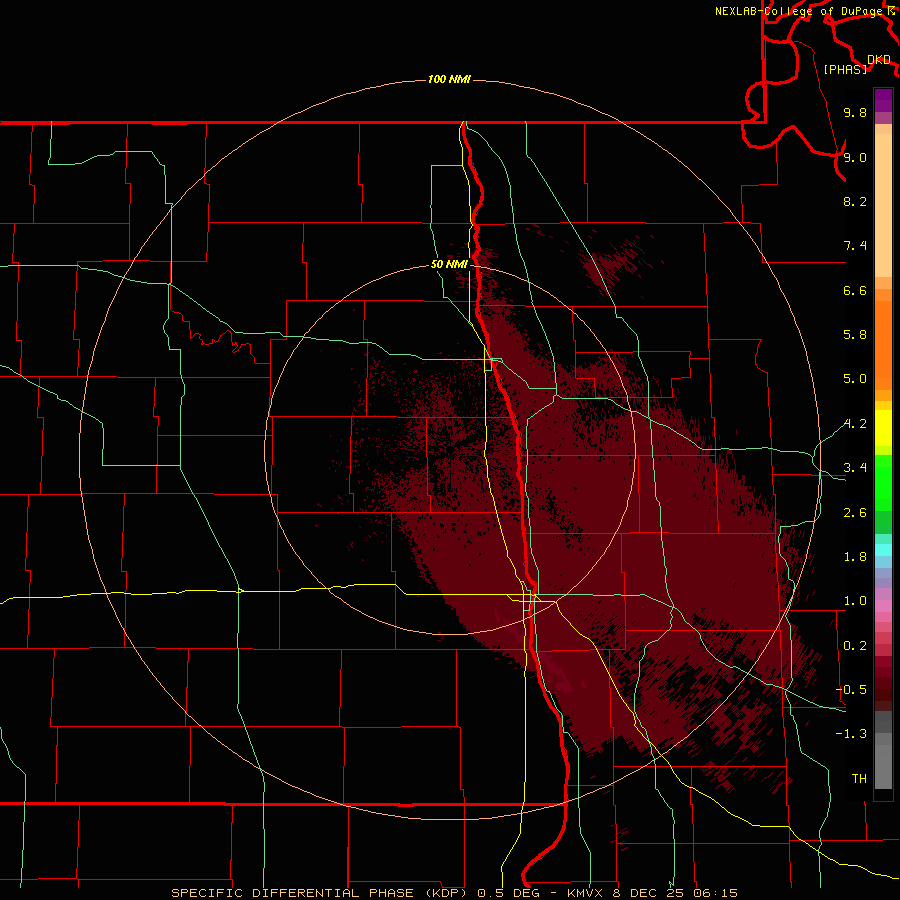Select the 9.8 colorbar value
This screenshot has height=900, width=900.
855,112
